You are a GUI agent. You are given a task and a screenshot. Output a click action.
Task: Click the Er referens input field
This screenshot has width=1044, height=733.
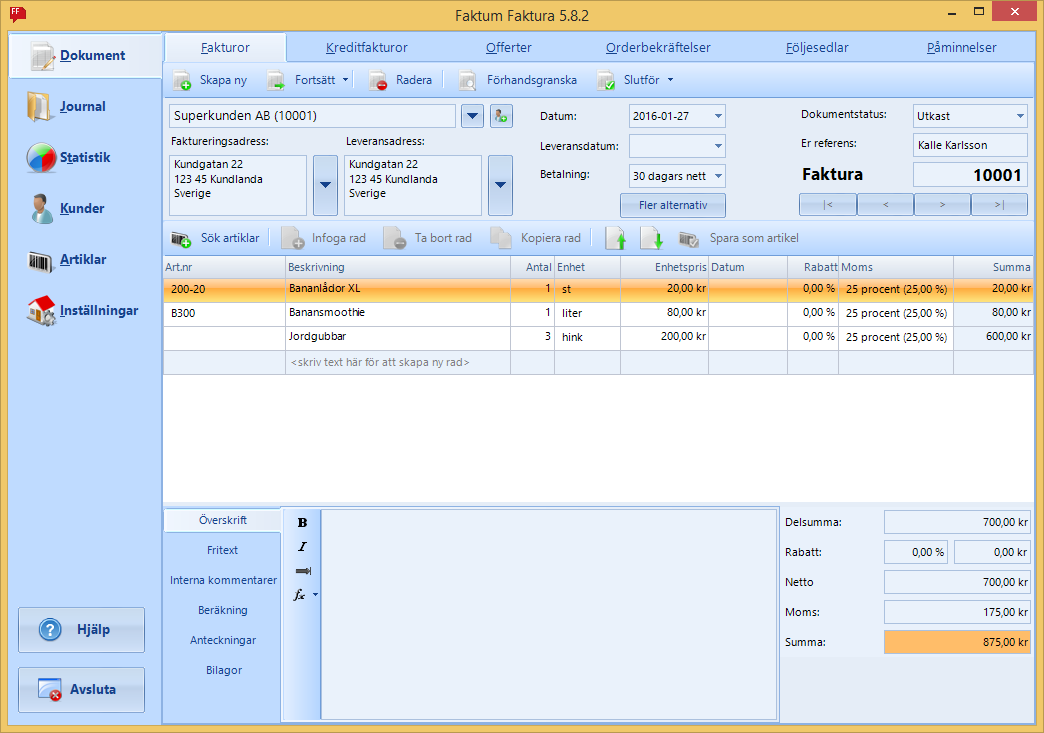click(970, 144)
